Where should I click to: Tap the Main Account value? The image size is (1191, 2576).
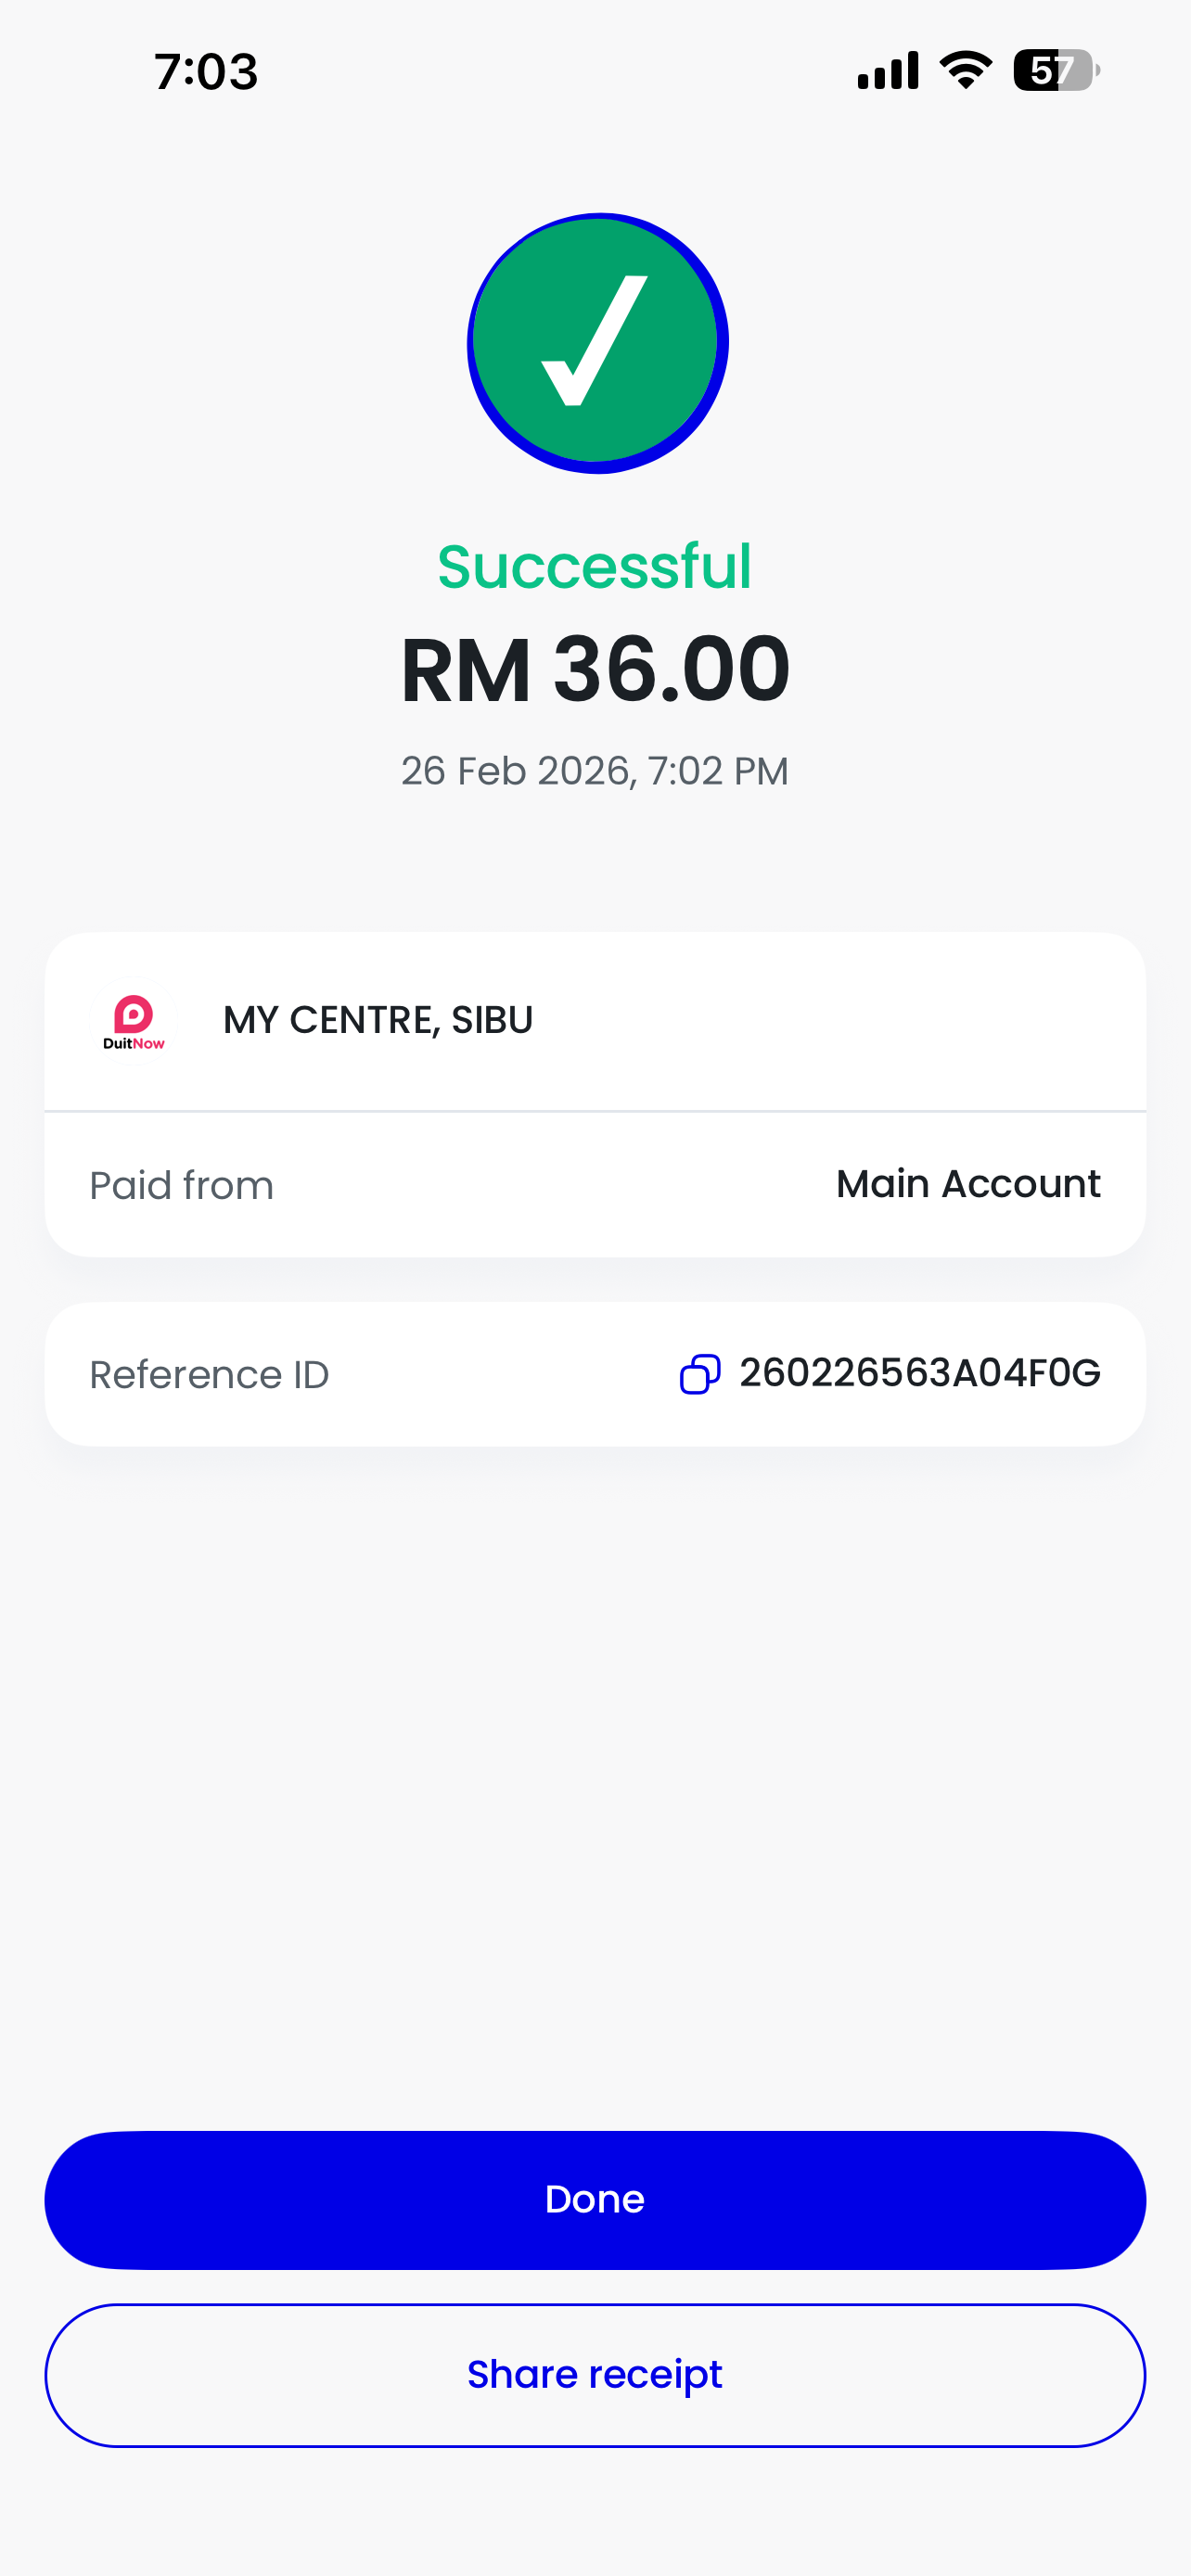[968, 1184]
